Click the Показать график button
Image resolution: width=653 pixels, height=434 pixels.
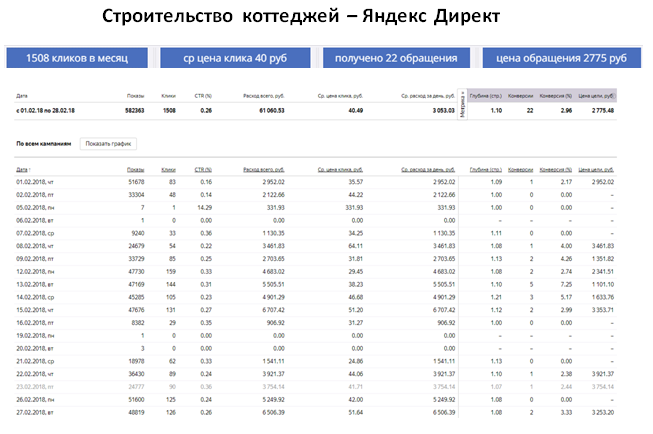point(108,144)
